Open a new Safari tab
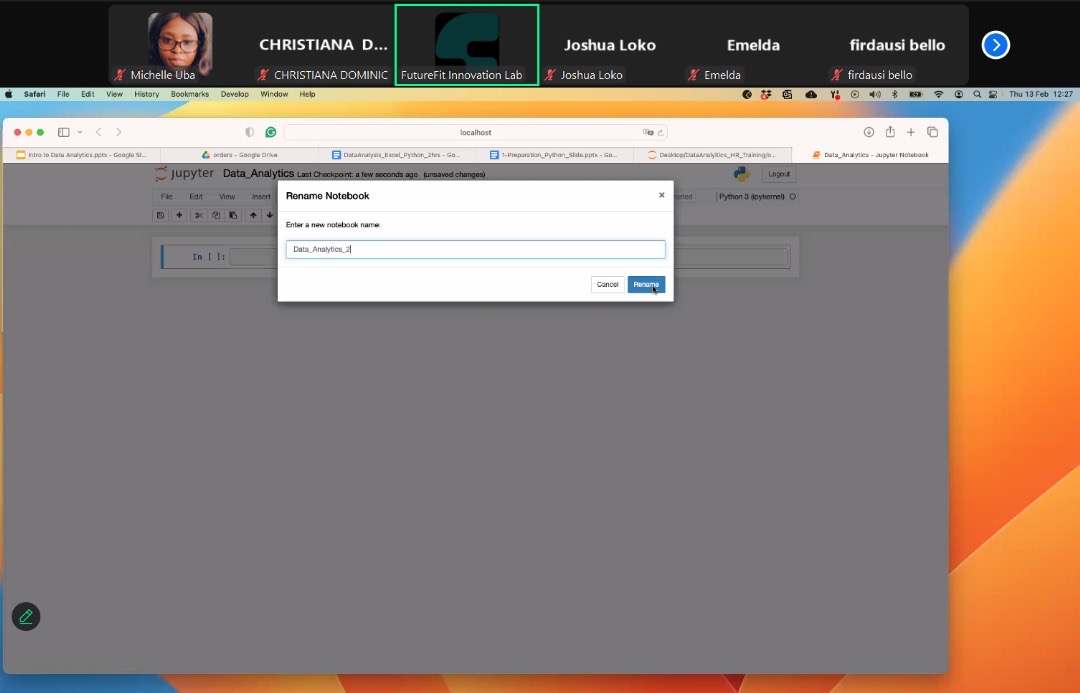 (x=911, y=132)
